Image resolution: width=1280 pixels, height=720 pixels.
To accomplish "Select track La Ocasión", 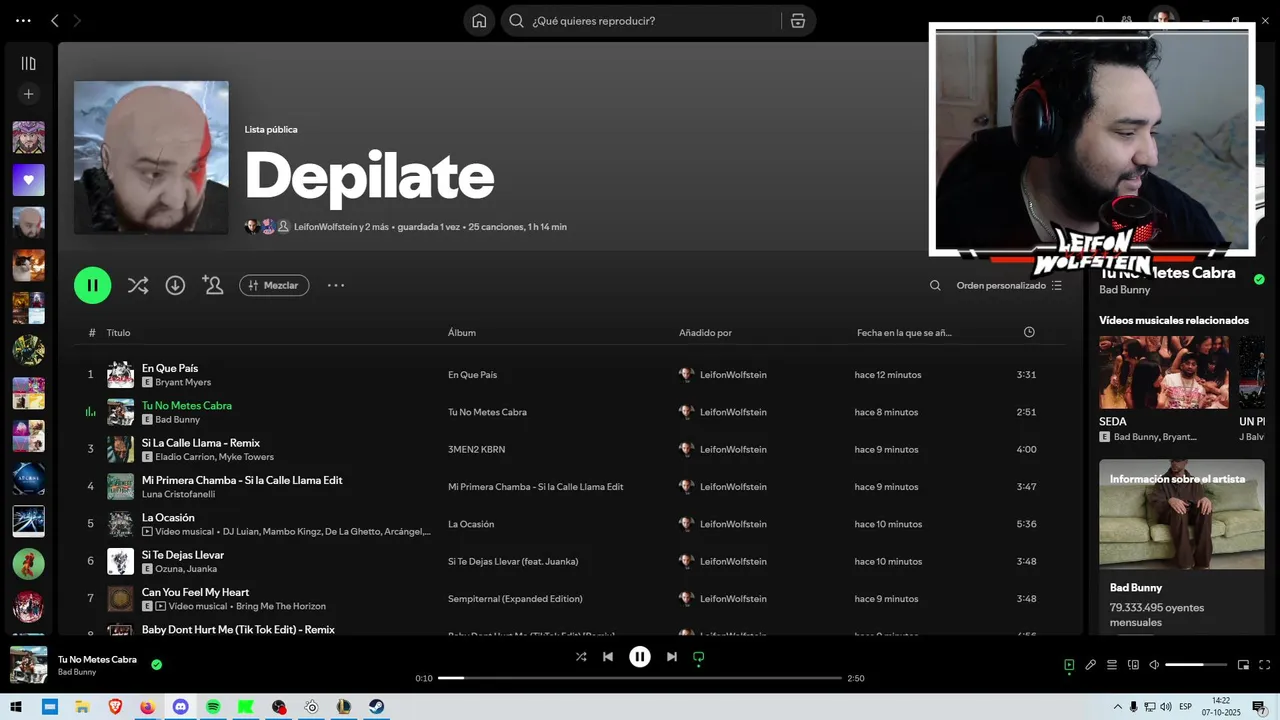I will tap(168, 517).
